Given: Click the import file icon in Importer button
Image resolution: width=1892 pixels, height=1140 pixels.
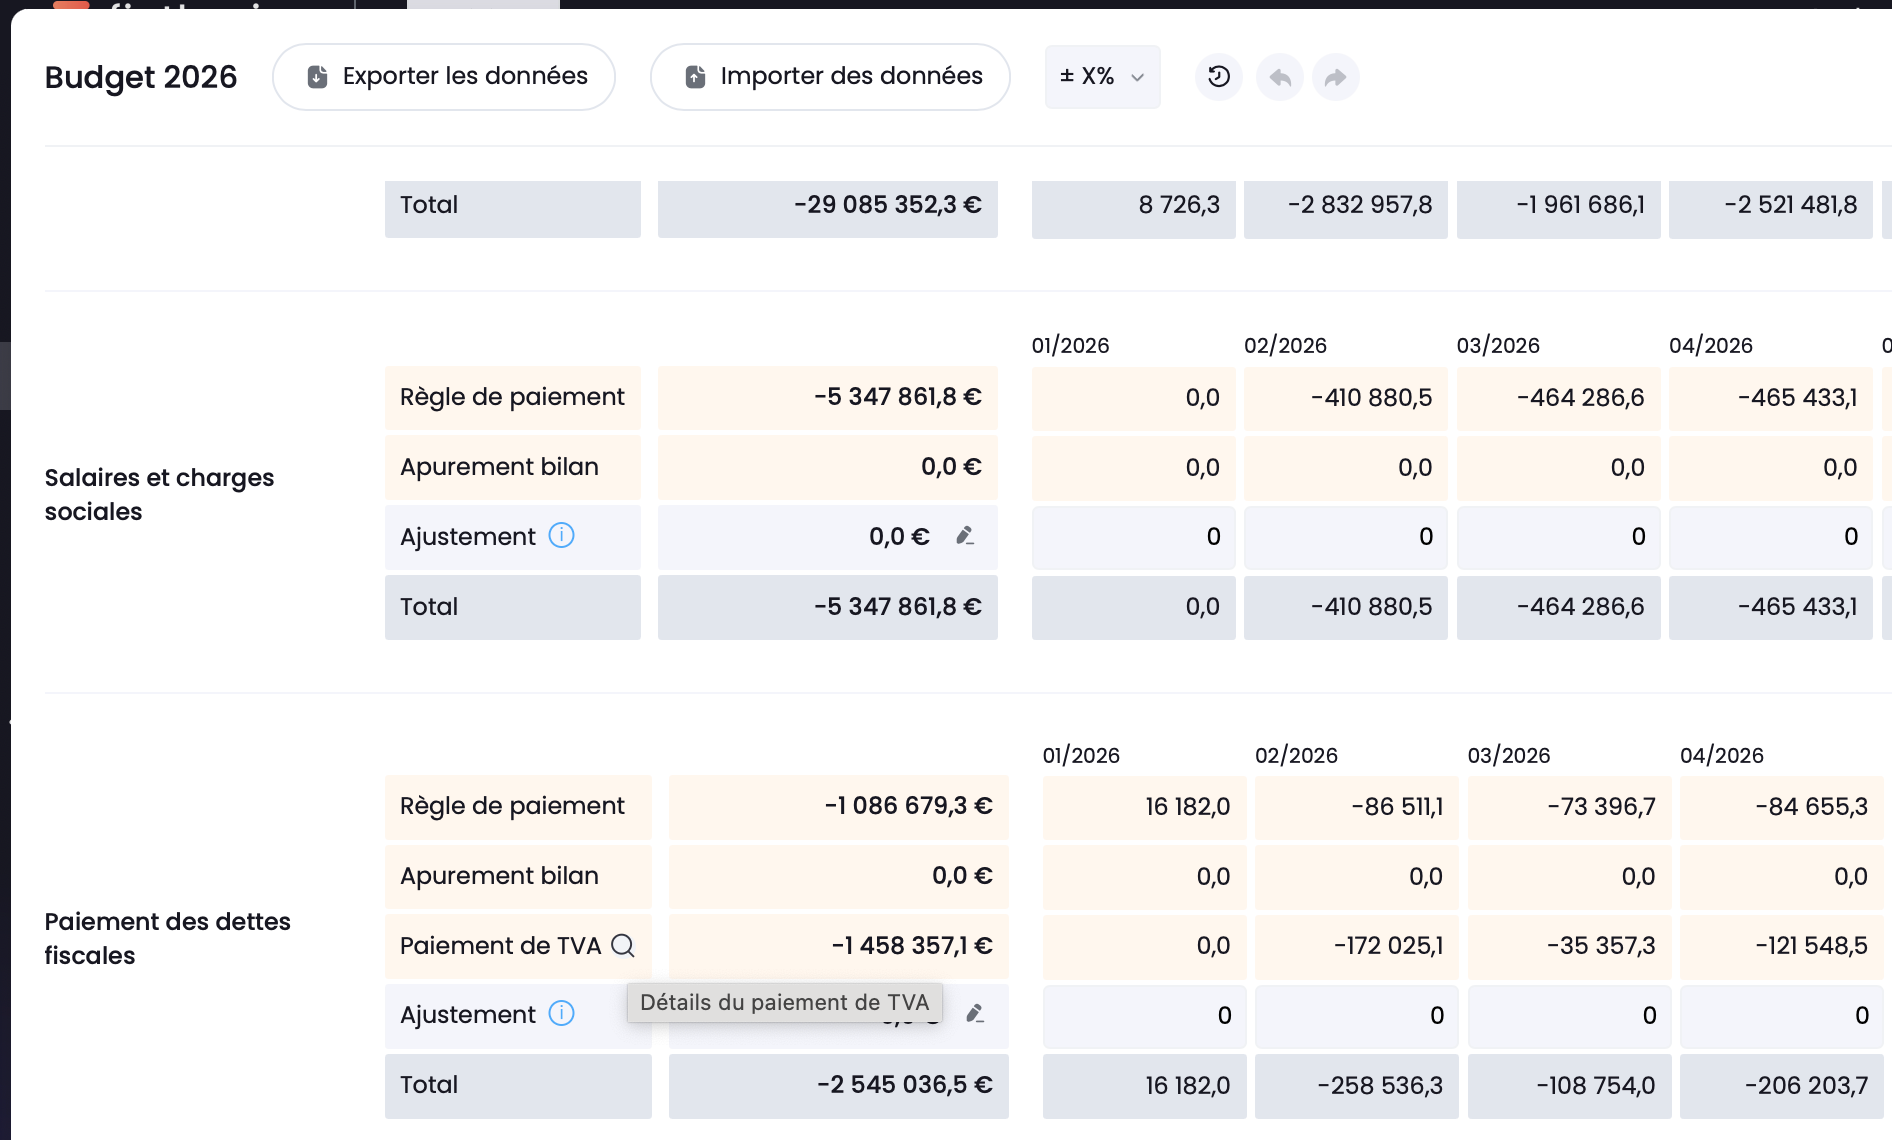Looking at the screenshot, I should [695, 77].
